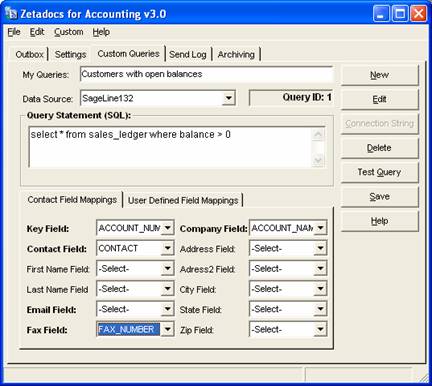Click the Connection String button
This screenshot has width=432, height=386.
379,124
